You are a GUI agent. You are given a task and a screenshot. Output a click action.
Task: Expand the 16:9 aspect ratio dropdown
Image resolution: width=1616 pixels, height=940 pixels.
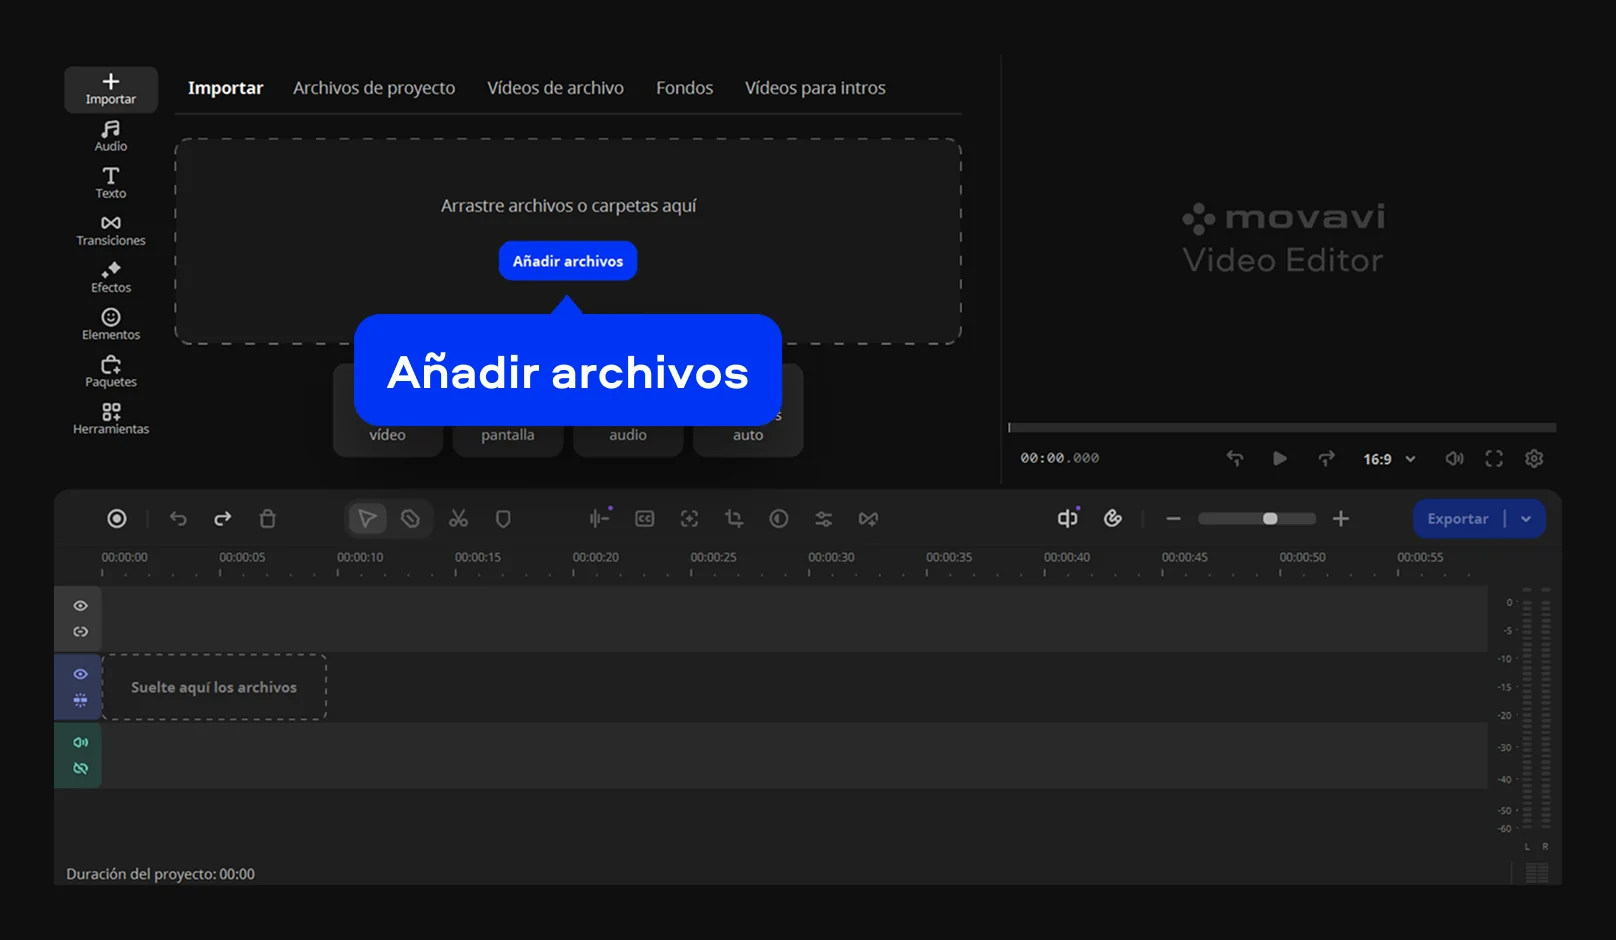(x=1389, y=459)
